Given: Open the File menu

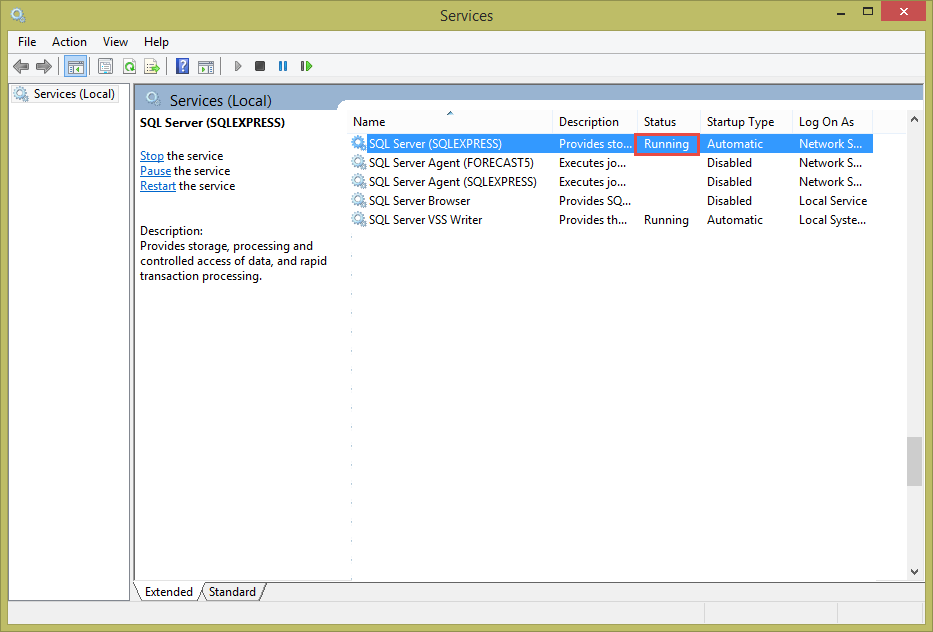Looking at the screenshot, I should click(x=27, y=42).
